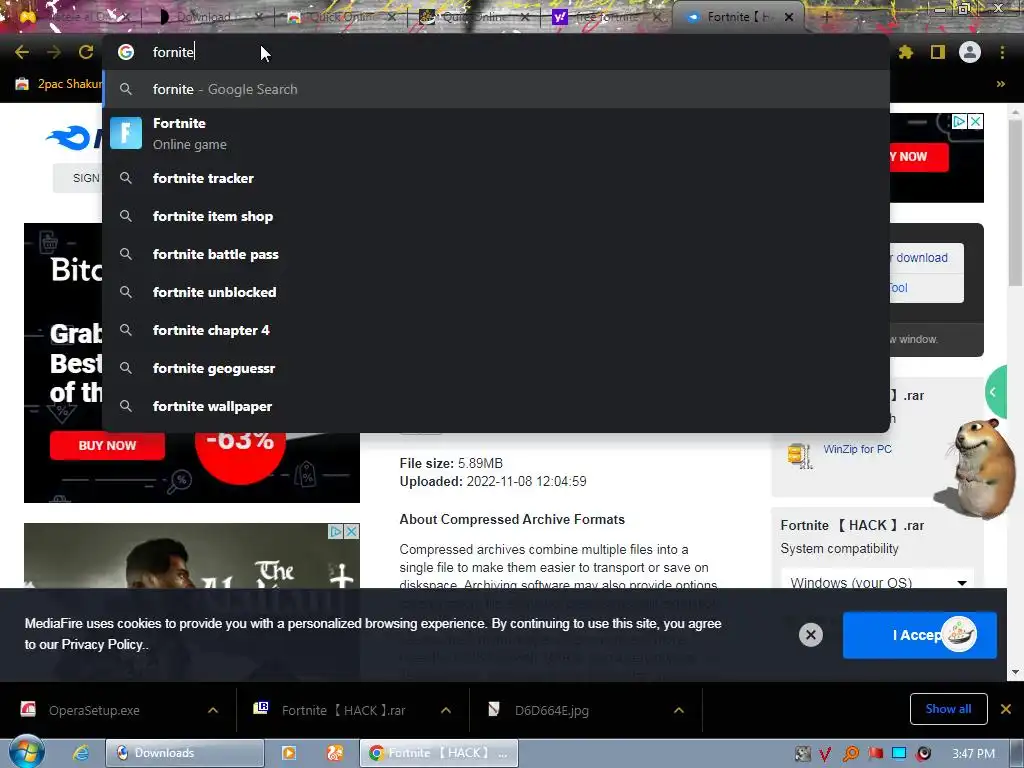This screenshot has width=1024, height=768.
Task: Click the scrollbar down arrow
Action: (x=1016, y=672)
